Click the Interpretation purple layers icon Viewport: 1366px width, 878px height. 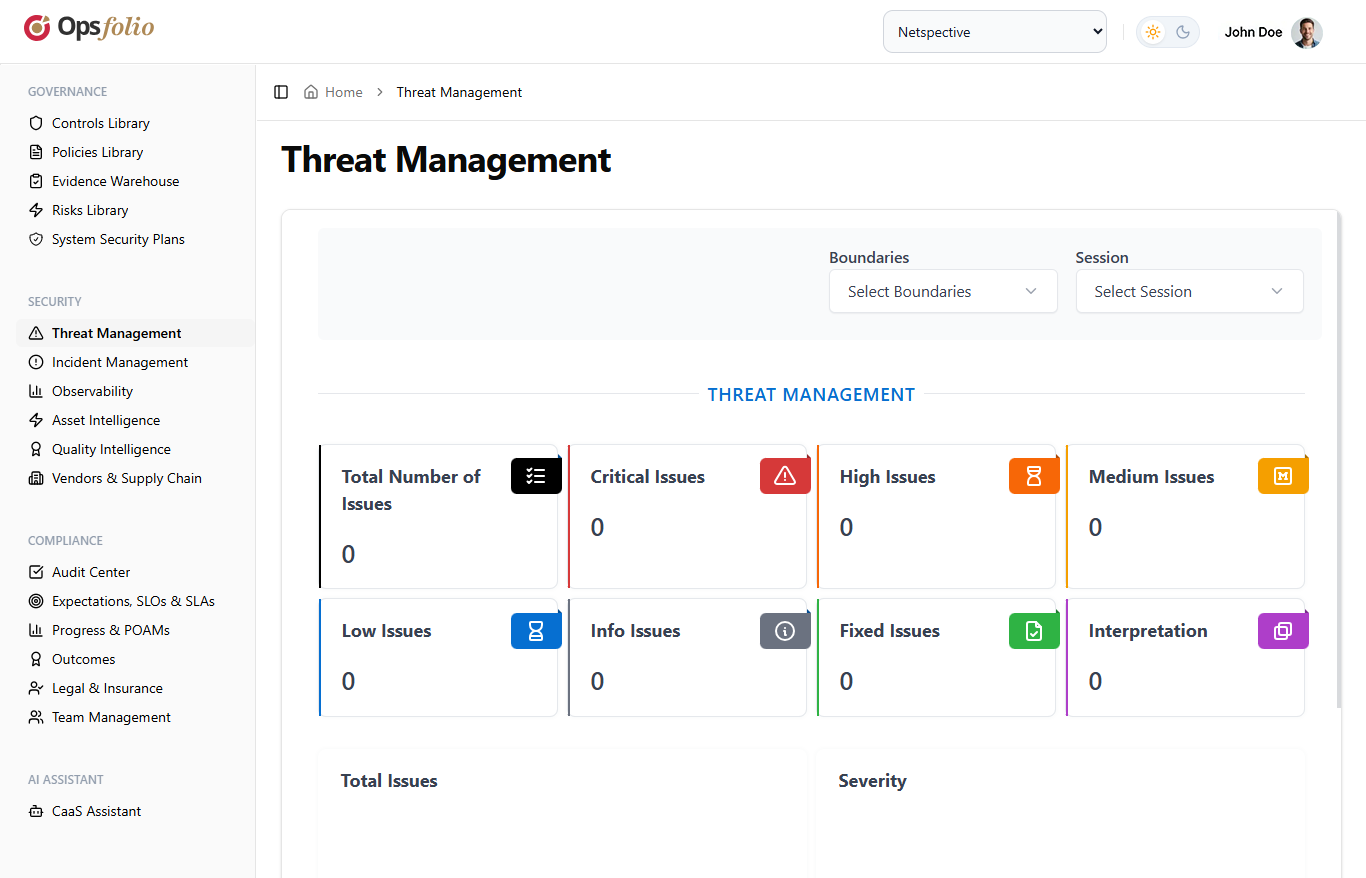(x=1283, y=630)
